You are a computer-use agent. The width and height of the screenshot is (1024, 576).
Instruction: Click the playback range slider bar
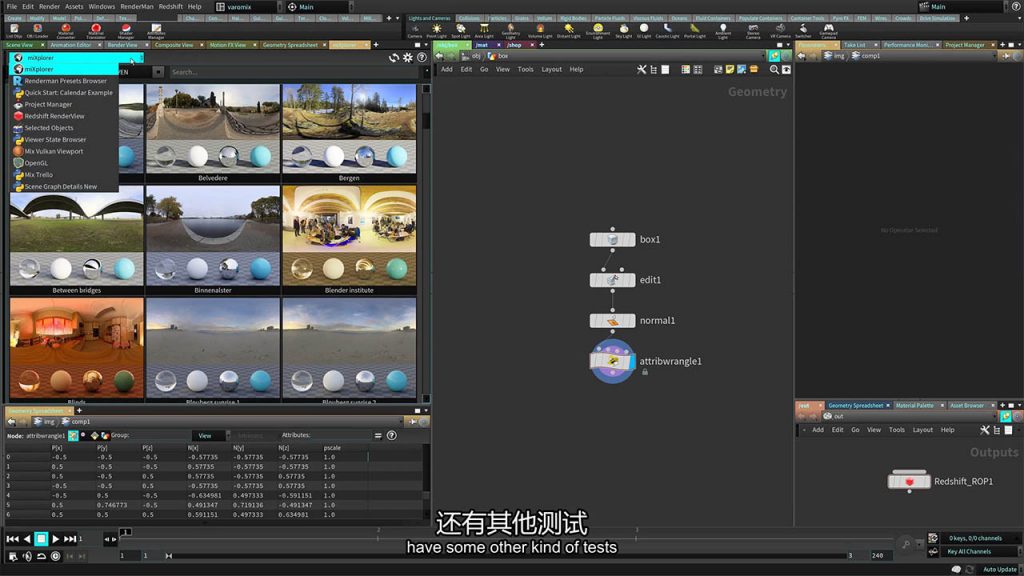coord(509,556)
